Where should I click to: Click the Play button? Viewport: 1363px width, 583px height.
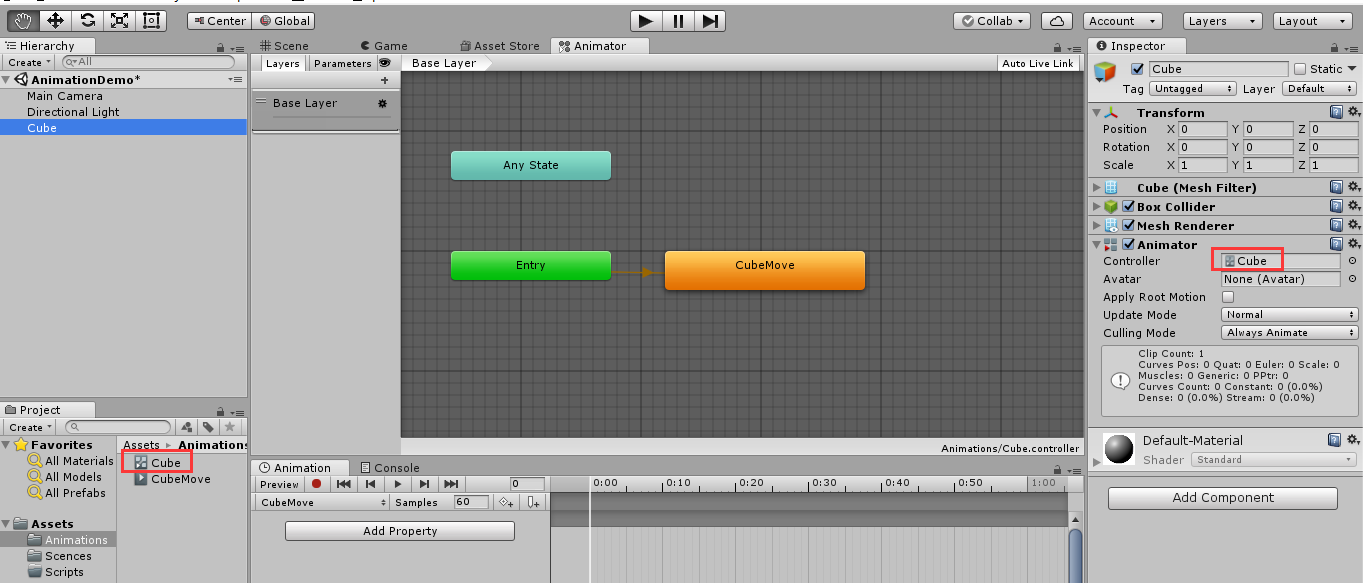[646, 20]
